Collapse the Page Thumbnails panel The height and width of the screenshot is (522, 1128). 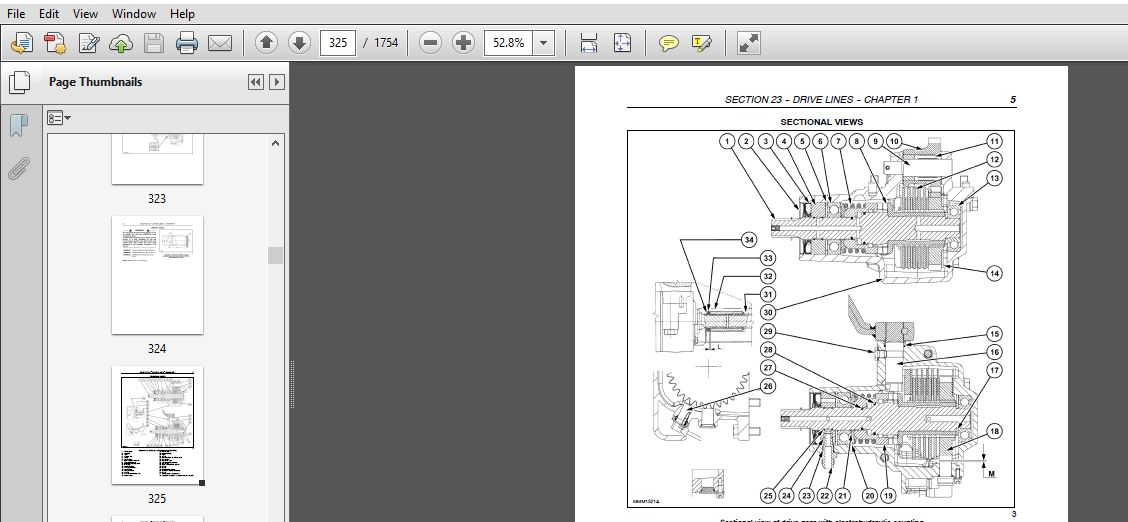click(255, 82)
